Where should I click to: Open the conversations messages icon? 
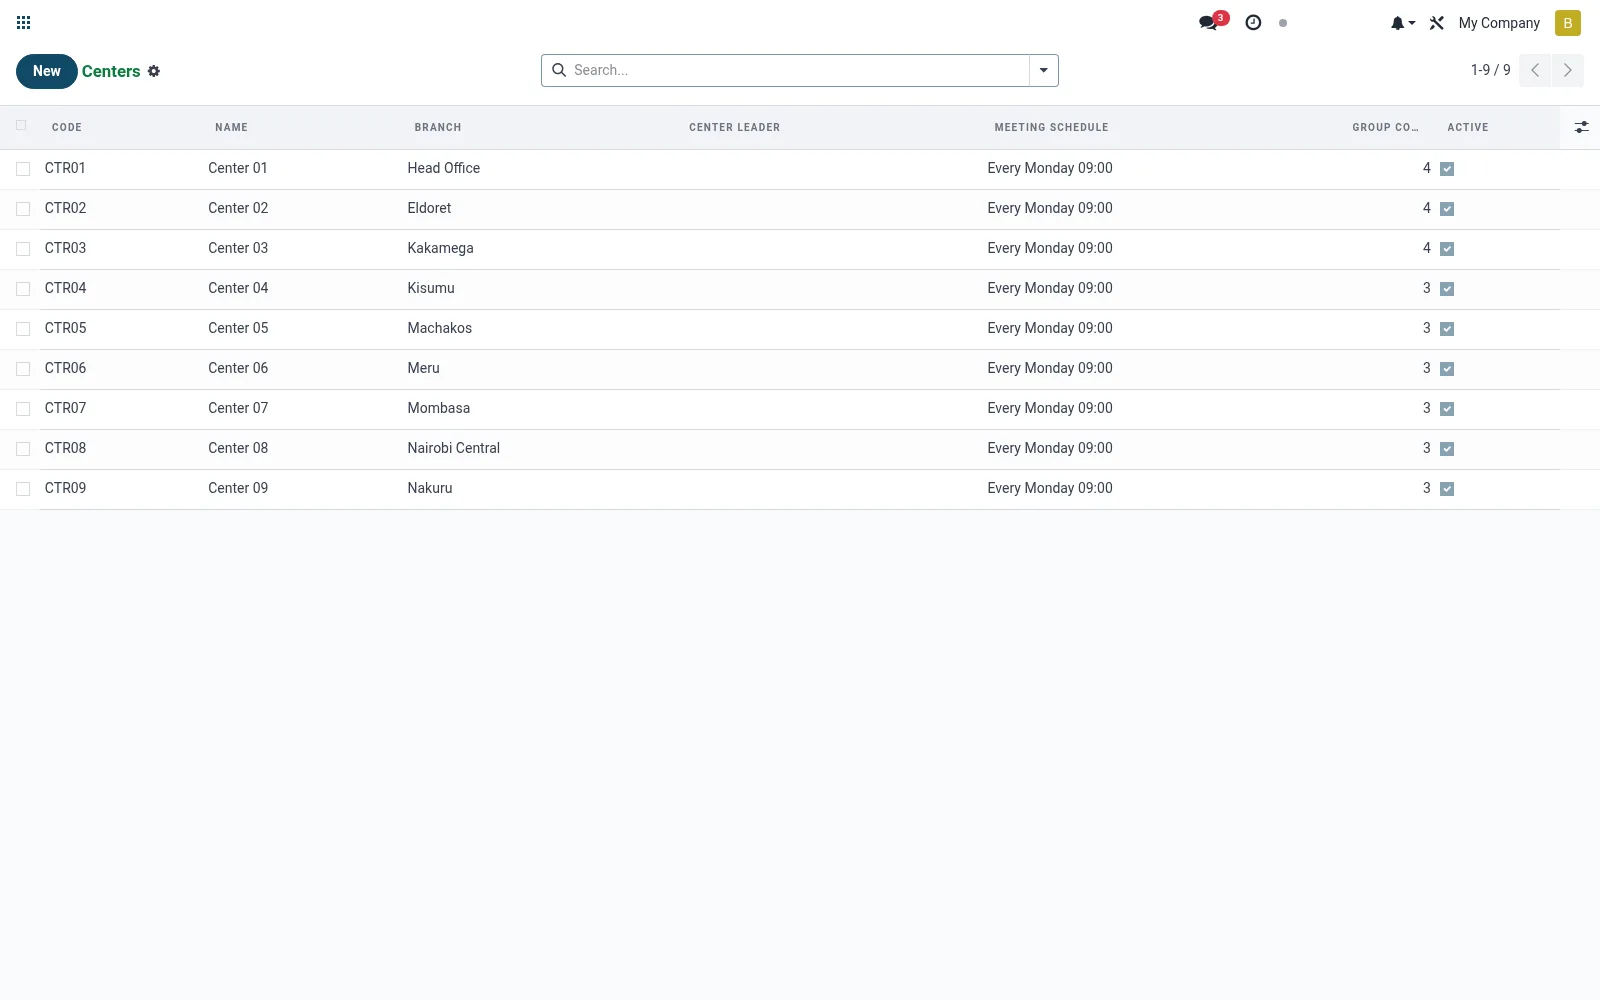[x=1210, y=23]
